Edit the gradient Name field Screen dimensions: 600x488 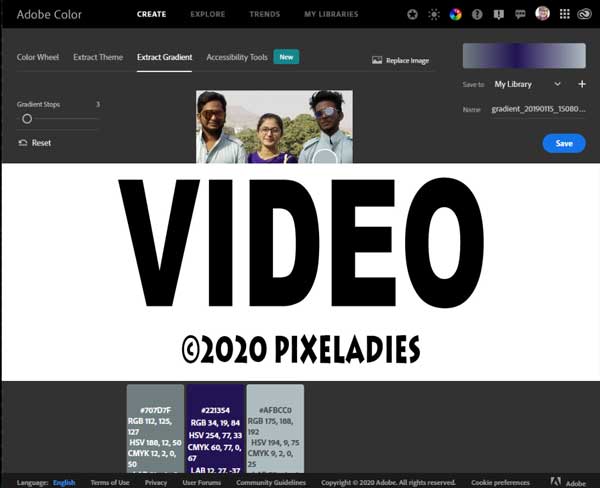tap(538, 109)
